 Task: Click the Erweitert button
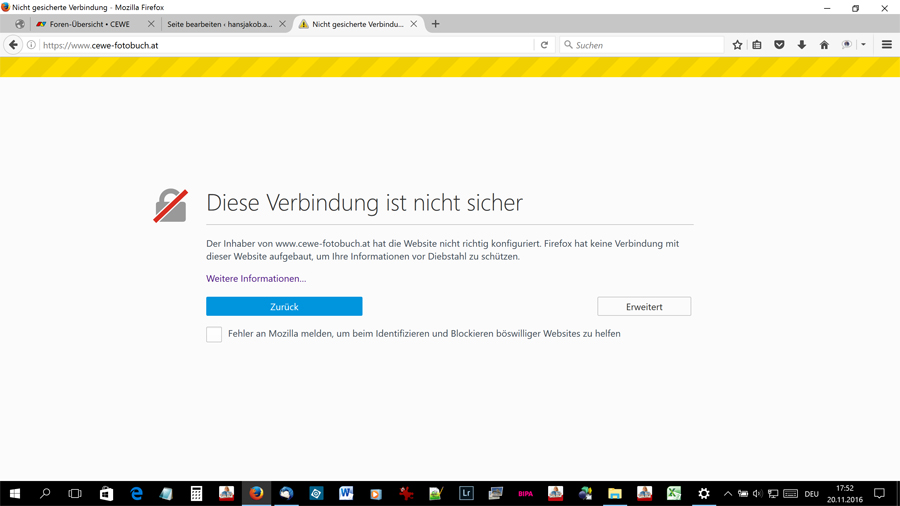644,306
